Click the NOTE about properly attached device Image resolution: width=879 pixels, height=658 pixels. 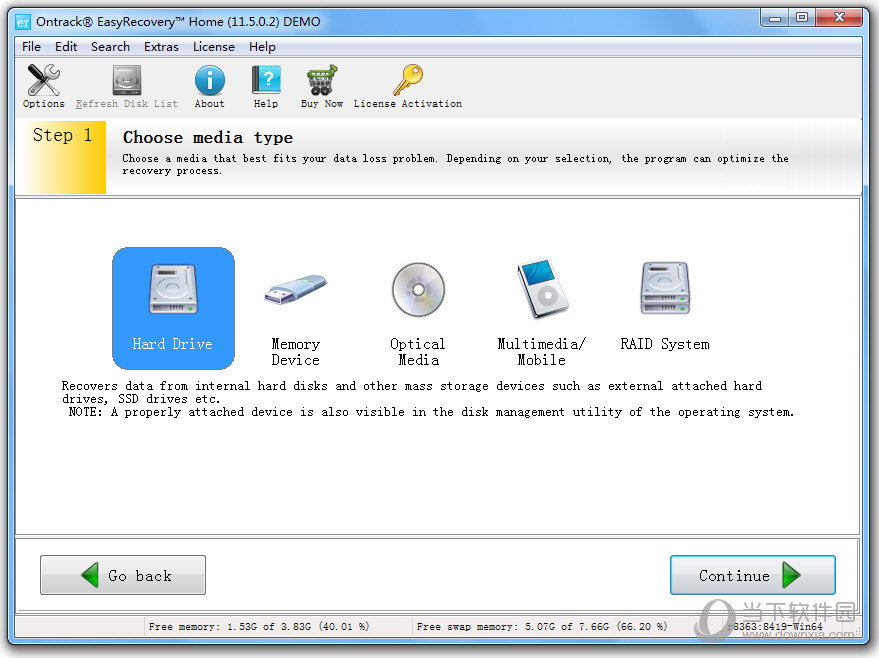[431, 413]
